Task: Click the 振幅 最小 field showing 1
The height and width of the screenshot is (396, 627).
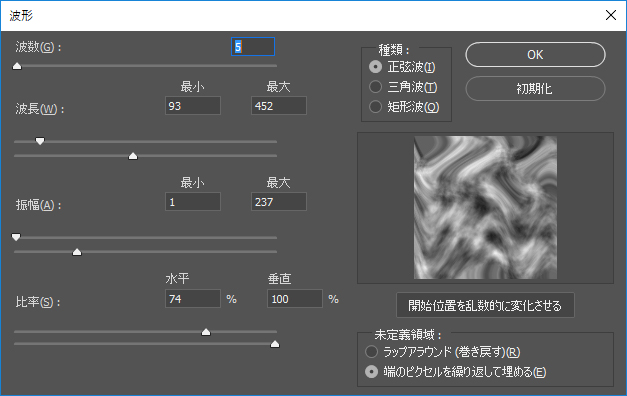Action: click(193, 202)
